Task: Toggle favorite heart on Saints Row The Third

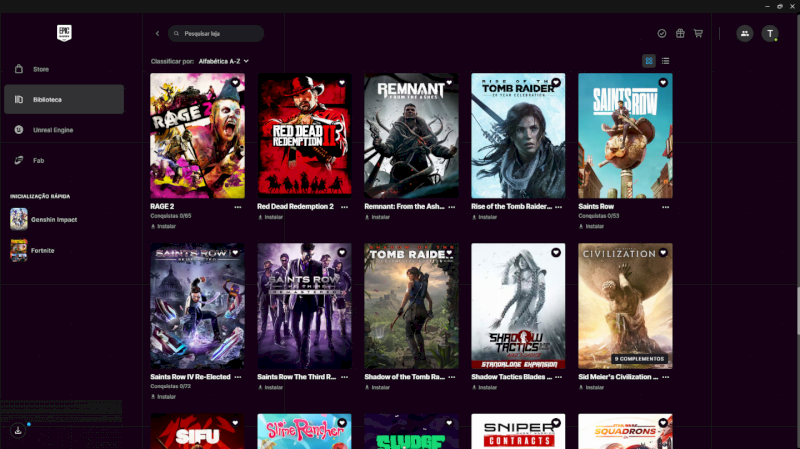Action: pos(342,253)
